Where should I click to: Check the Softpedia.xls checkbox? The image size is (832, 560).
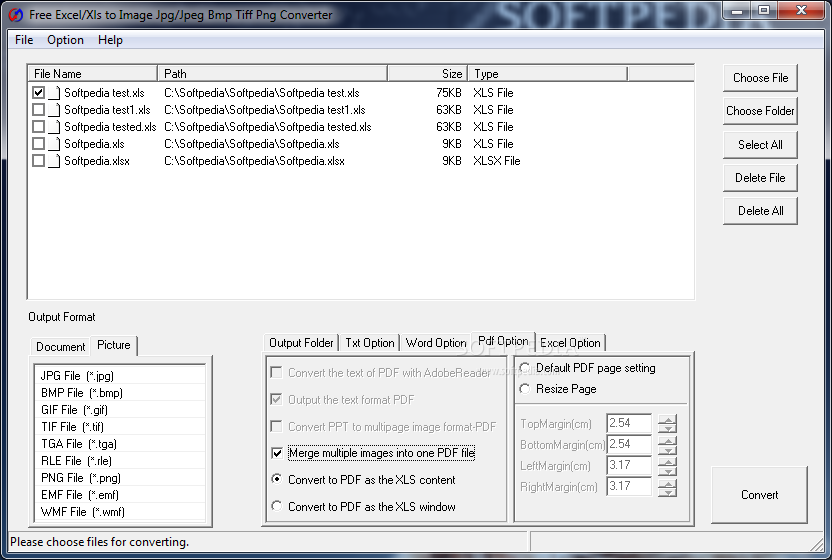(x=38, y=144)
